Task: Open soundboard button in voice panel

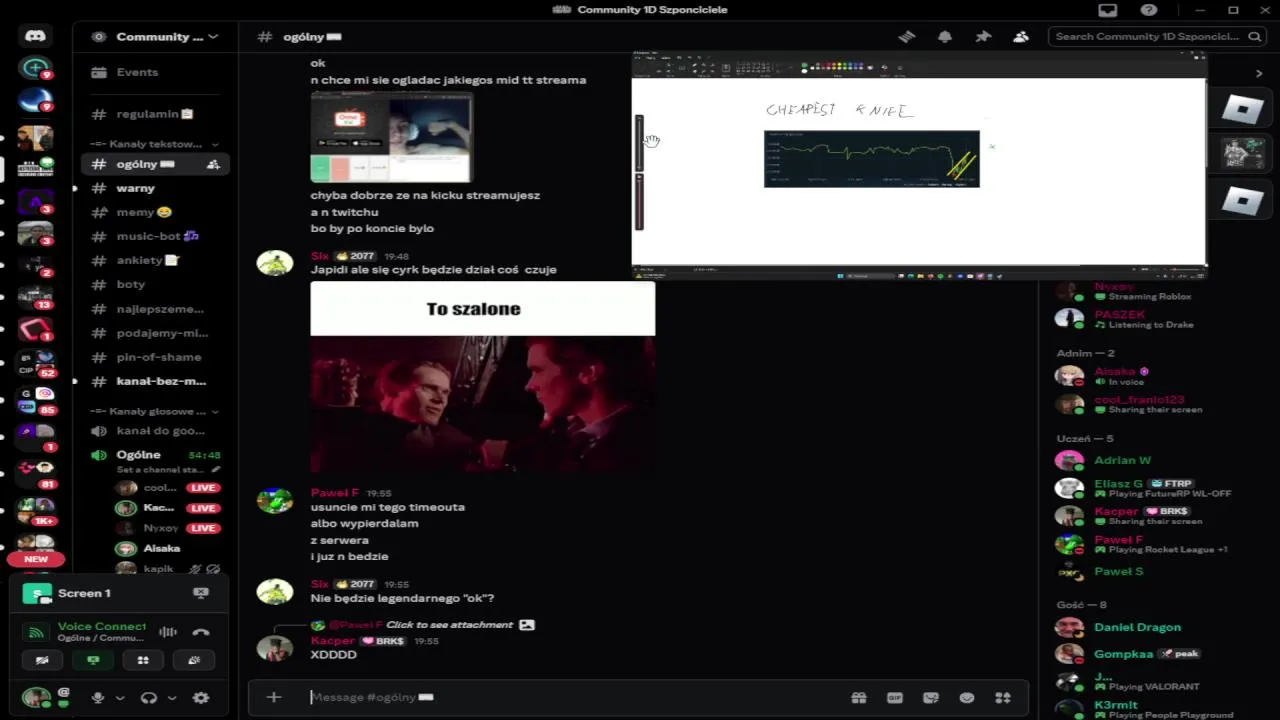Action: [x=193, y=660]
